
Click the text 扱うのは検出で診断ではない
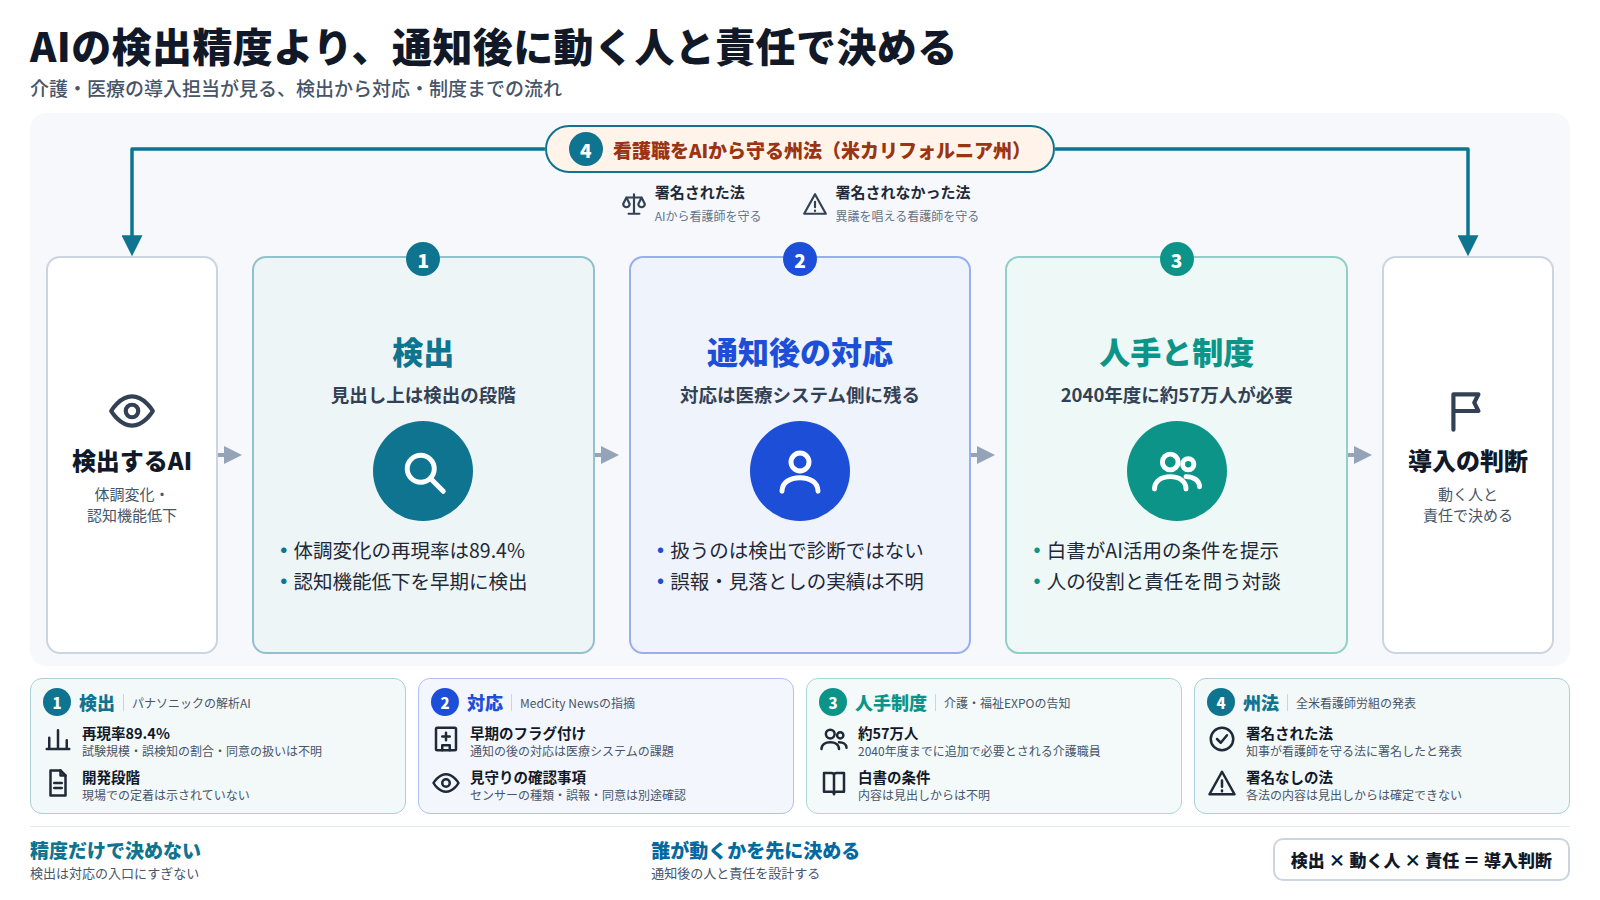[x=797, y=551]
